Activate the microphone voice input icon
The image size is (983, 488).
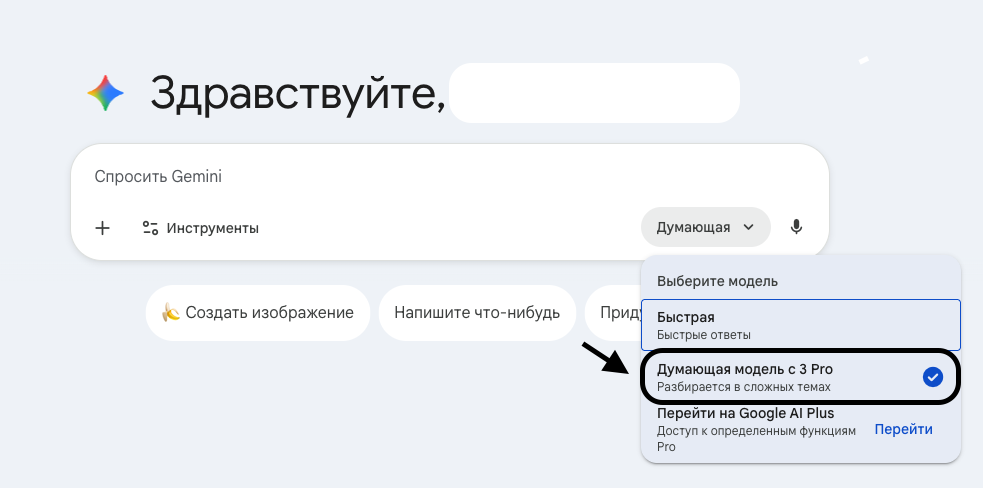[x=796, y=227]
